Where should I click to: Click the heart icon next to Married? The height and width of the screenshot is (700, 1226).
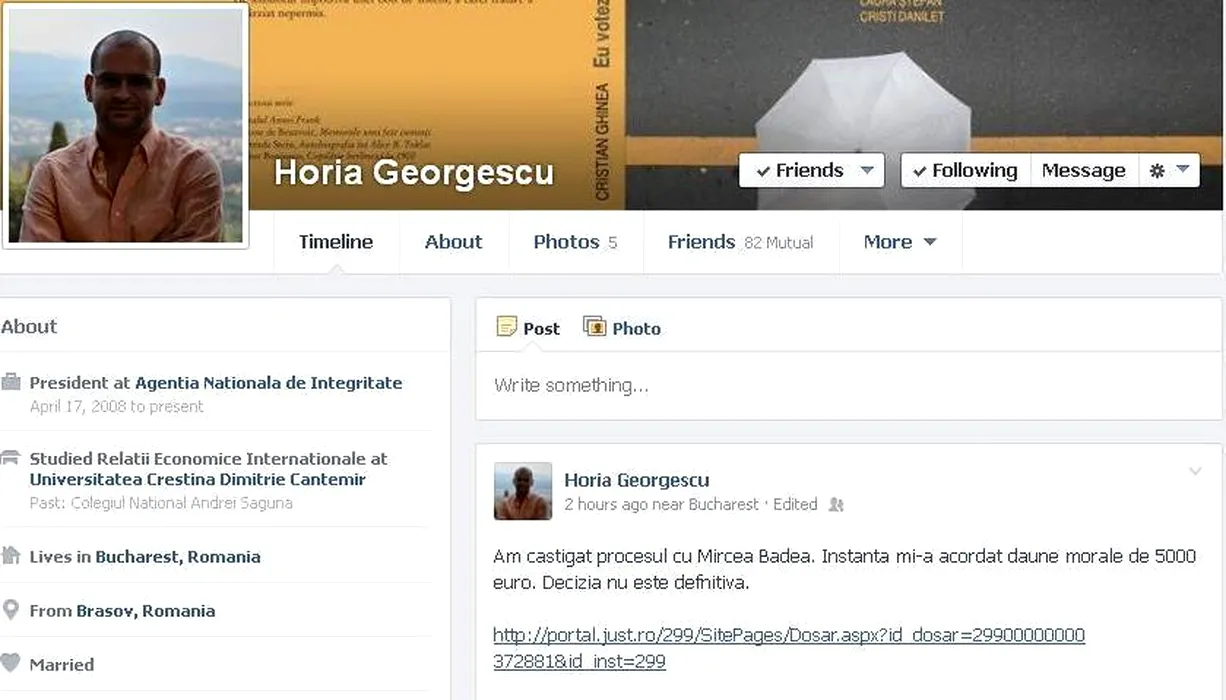coord(11,663)
